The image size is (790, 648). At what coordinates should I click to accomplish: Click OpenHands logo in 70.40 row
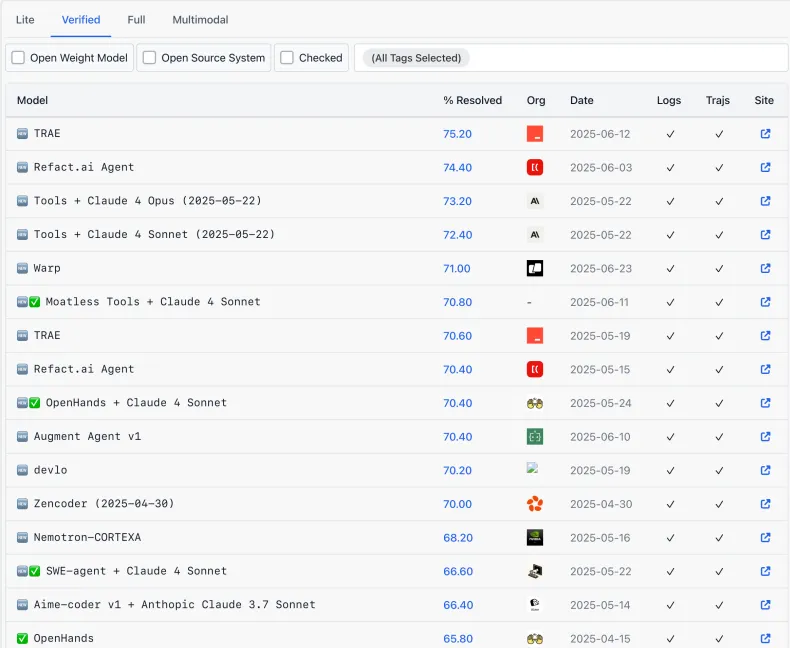click(x=535, y=403)
